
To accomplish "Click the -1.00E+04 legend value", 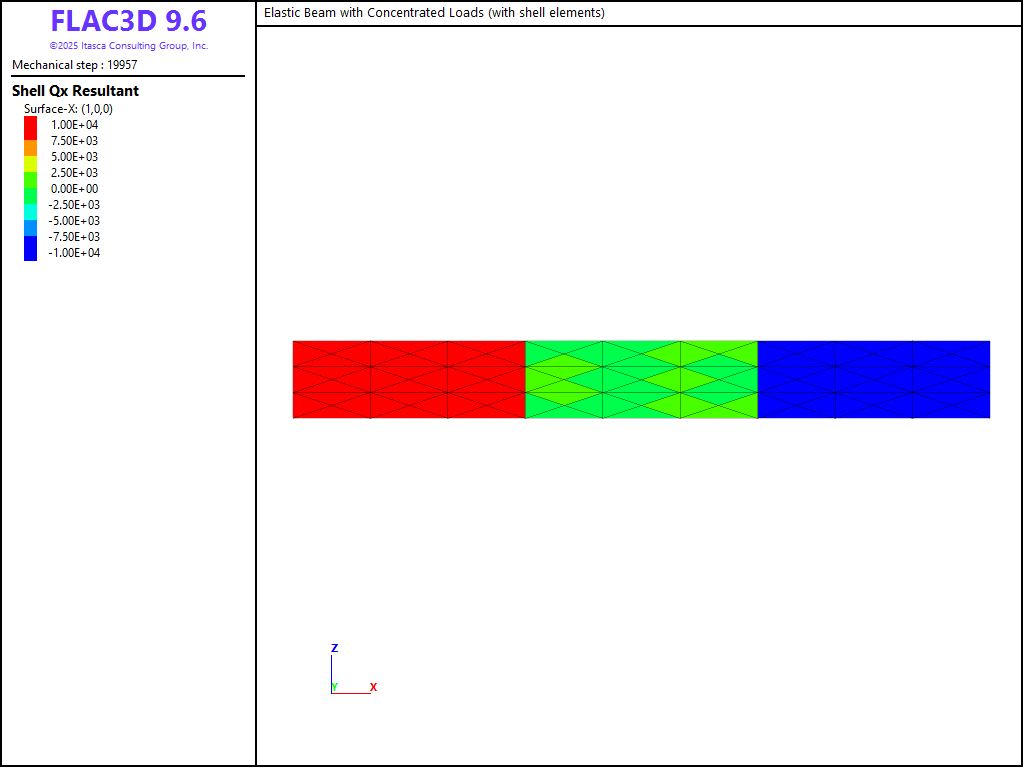I will (x=74, y=253).
